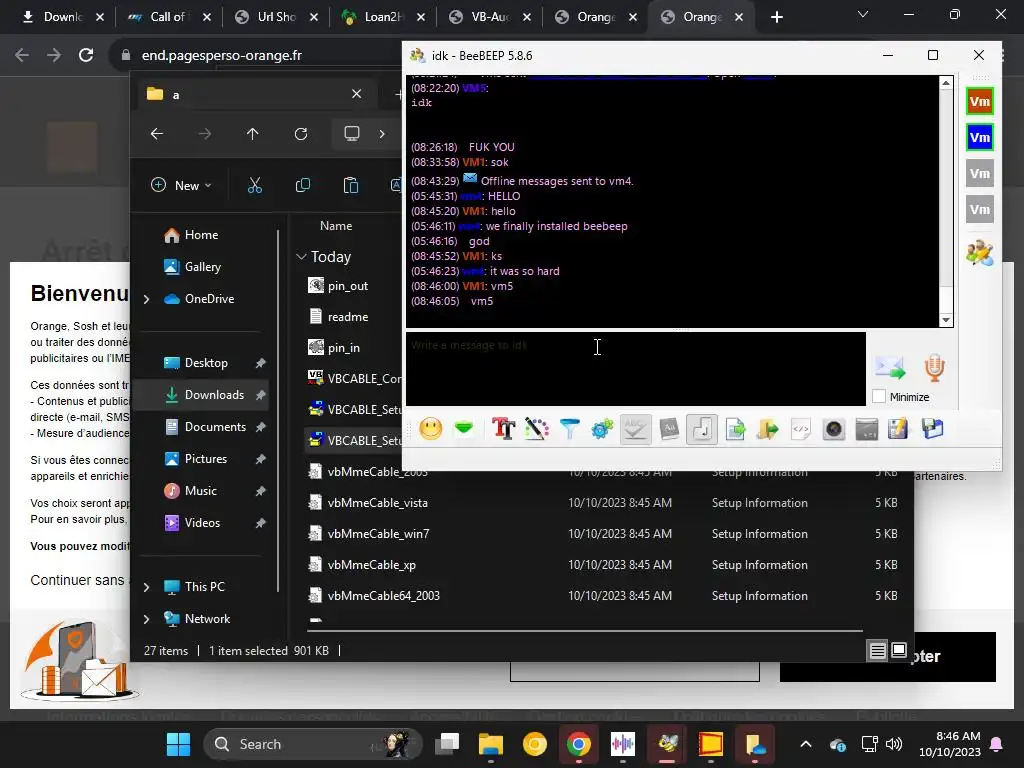The height and width of the screenshot is (768, 1024).
Task: Open the New dropdown in File Explorer
Action: pos(182,185)
